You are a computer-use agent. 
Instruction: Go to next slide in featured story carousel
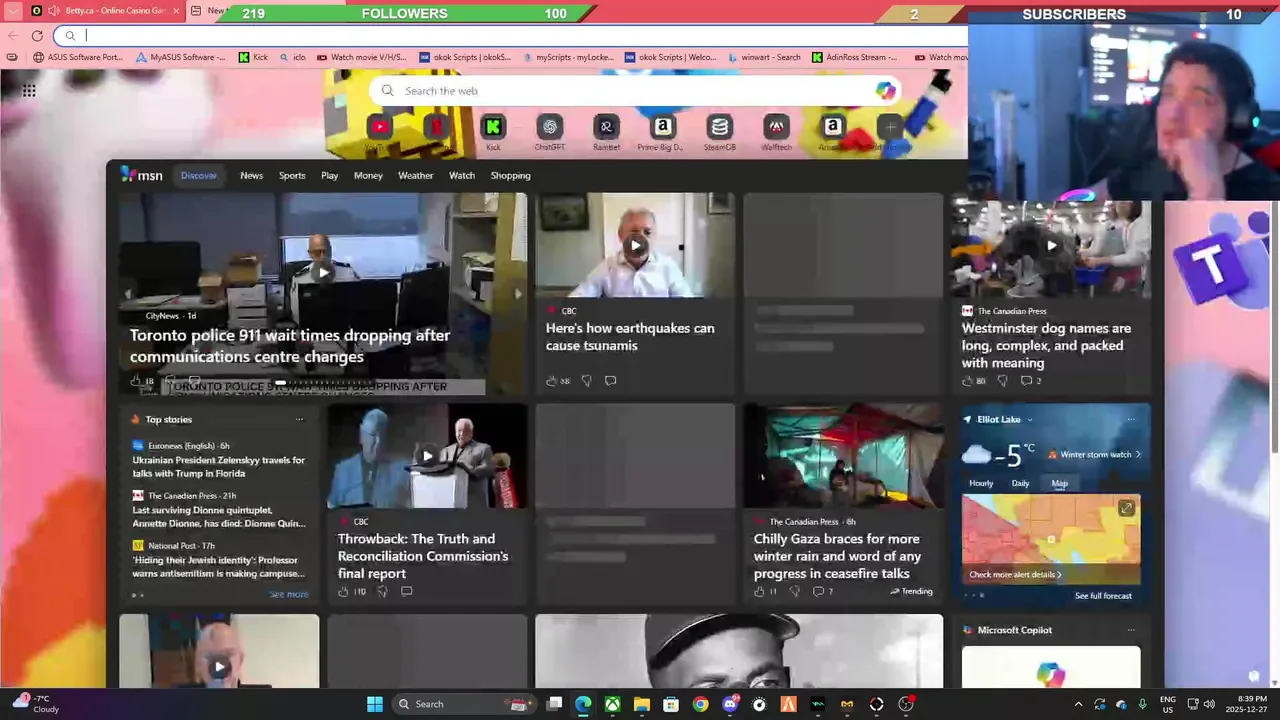[517, 294]
